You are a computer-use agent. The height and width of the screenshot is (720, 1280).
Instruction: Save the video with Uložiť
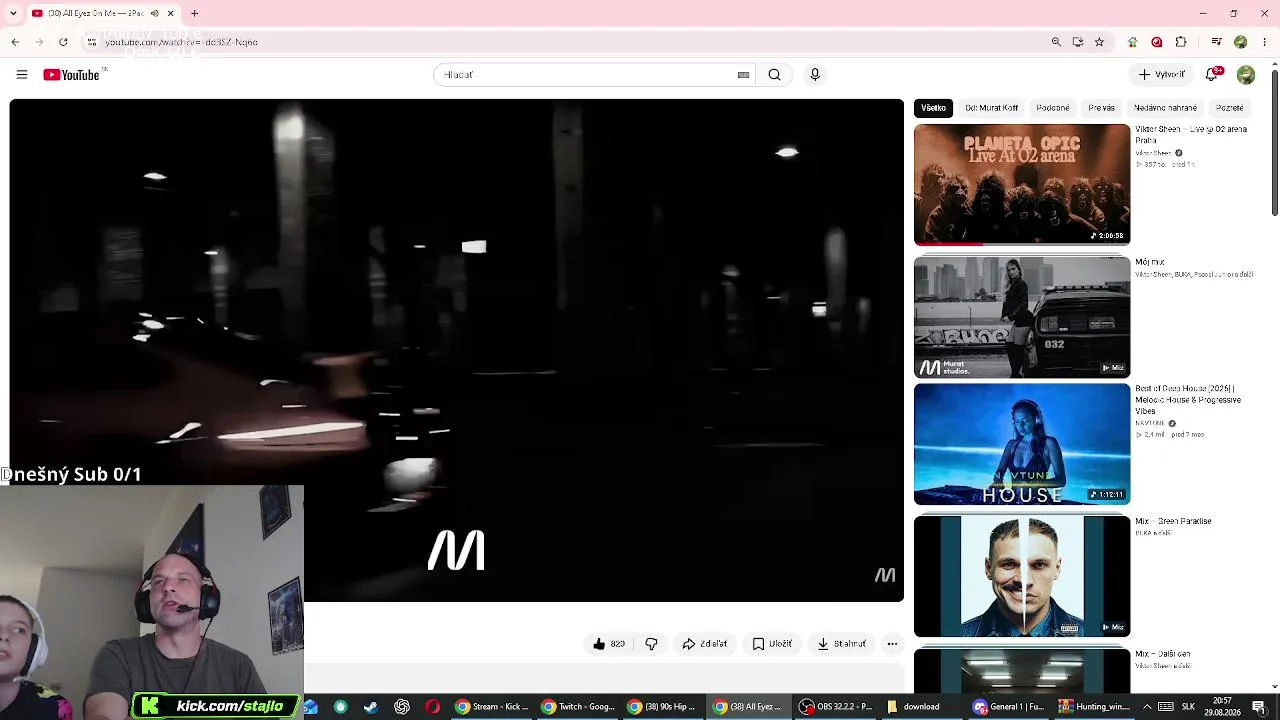tap(772, 644)
